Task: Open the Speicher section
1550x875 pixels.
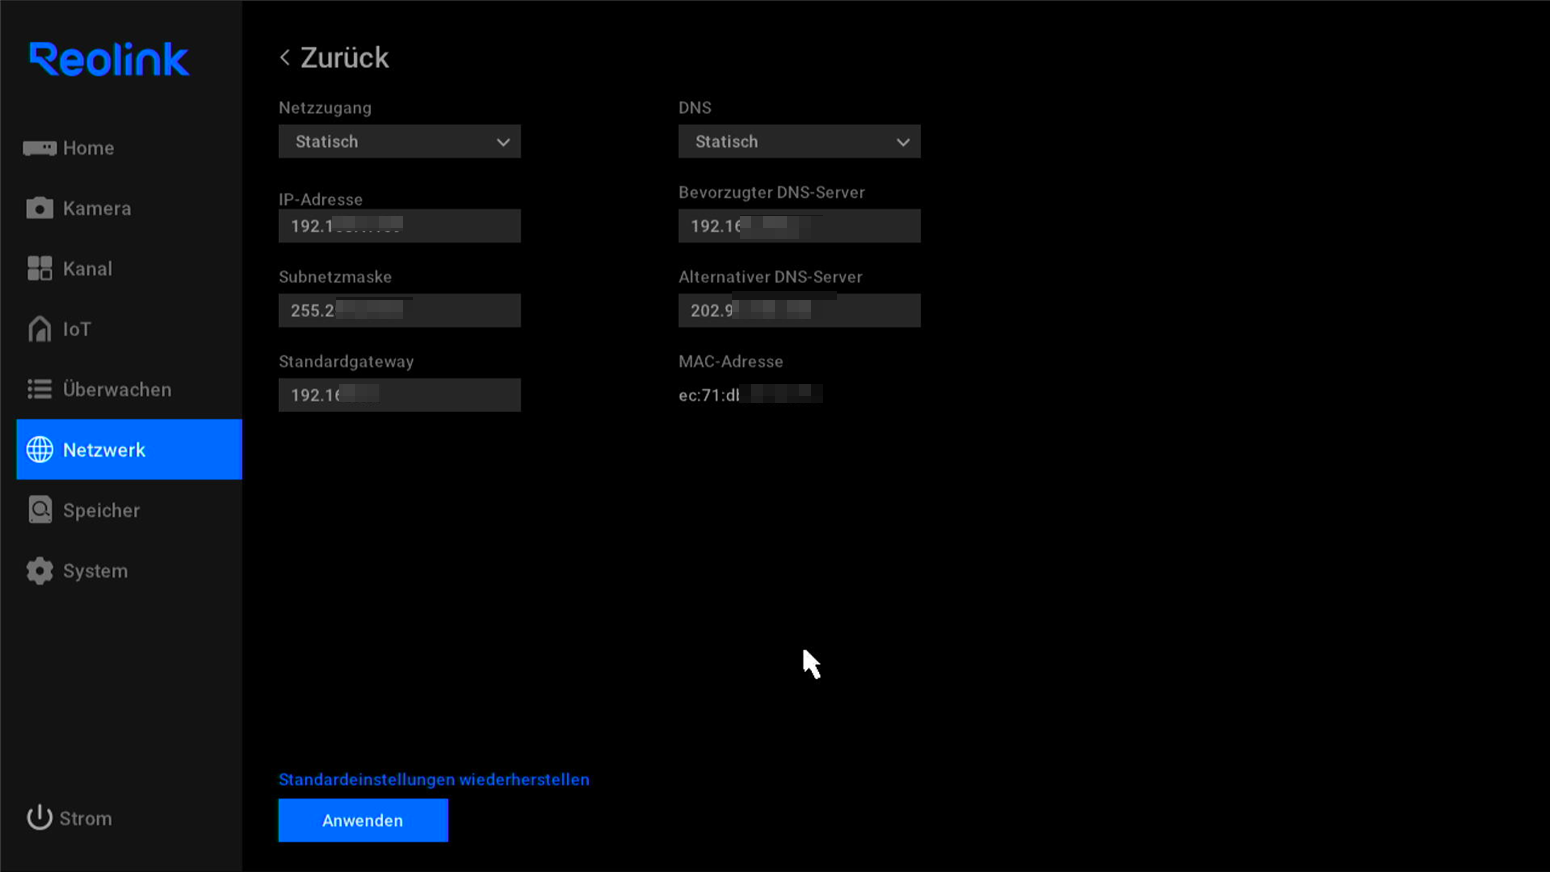Action: 129,510
